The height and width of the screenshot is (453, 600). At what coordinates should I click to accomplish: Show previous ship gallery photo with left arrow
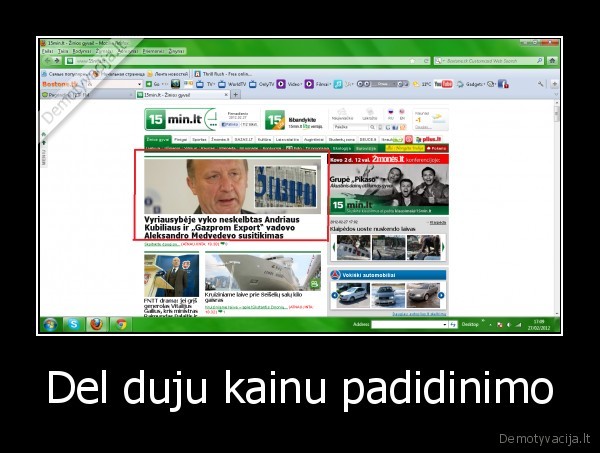click(x=333, y=247)
